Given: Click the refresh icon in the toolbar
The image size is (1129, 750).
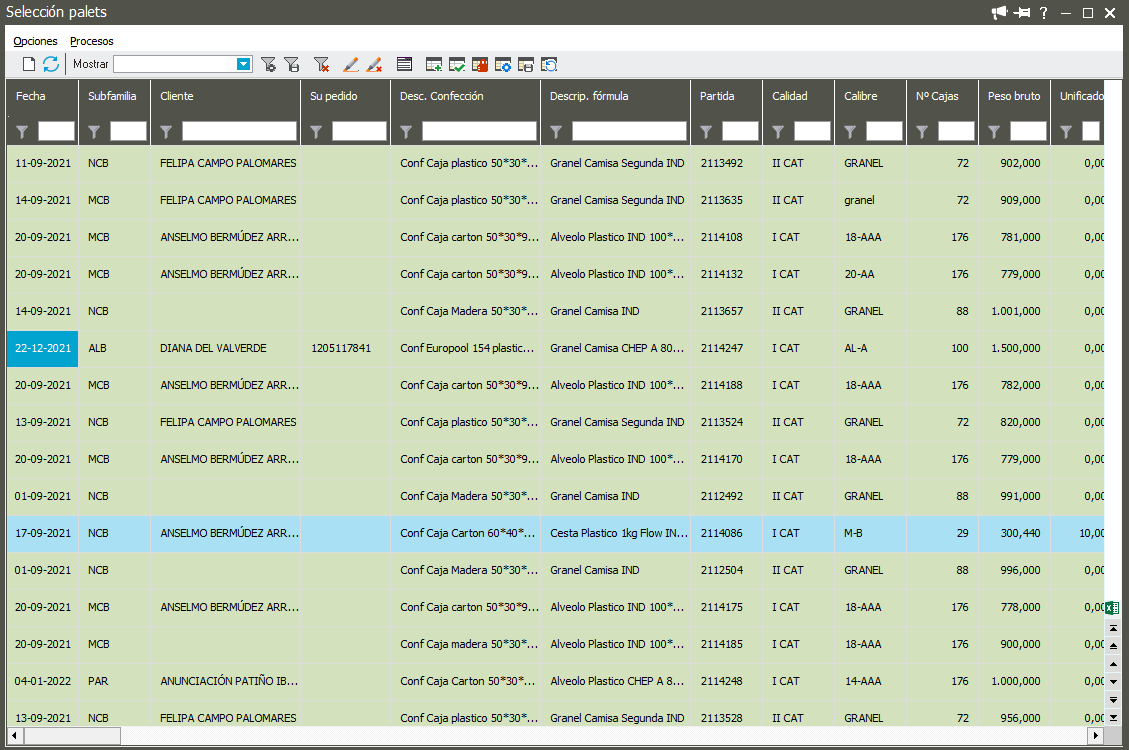Looking at the screenshot, I should pyautogui.click(x=51, y=64).
